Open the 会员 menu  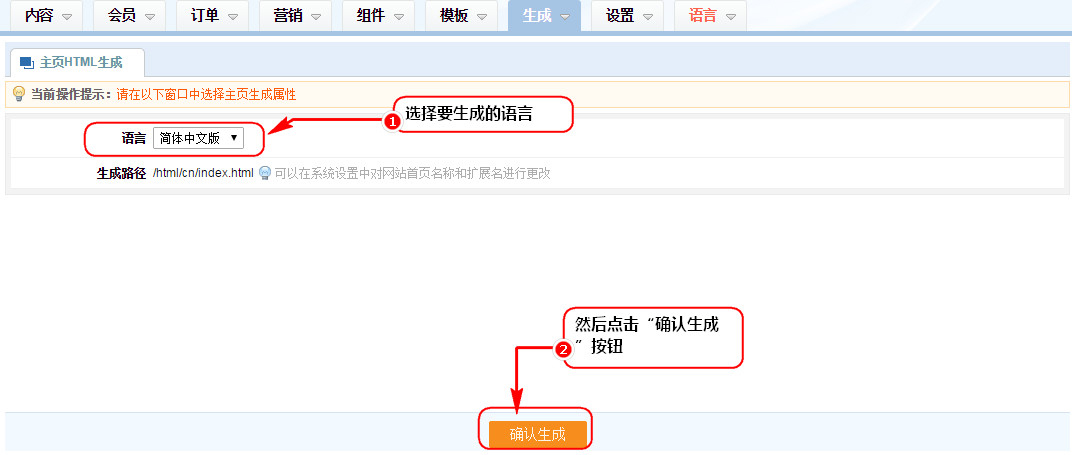(x=122, y=16)
